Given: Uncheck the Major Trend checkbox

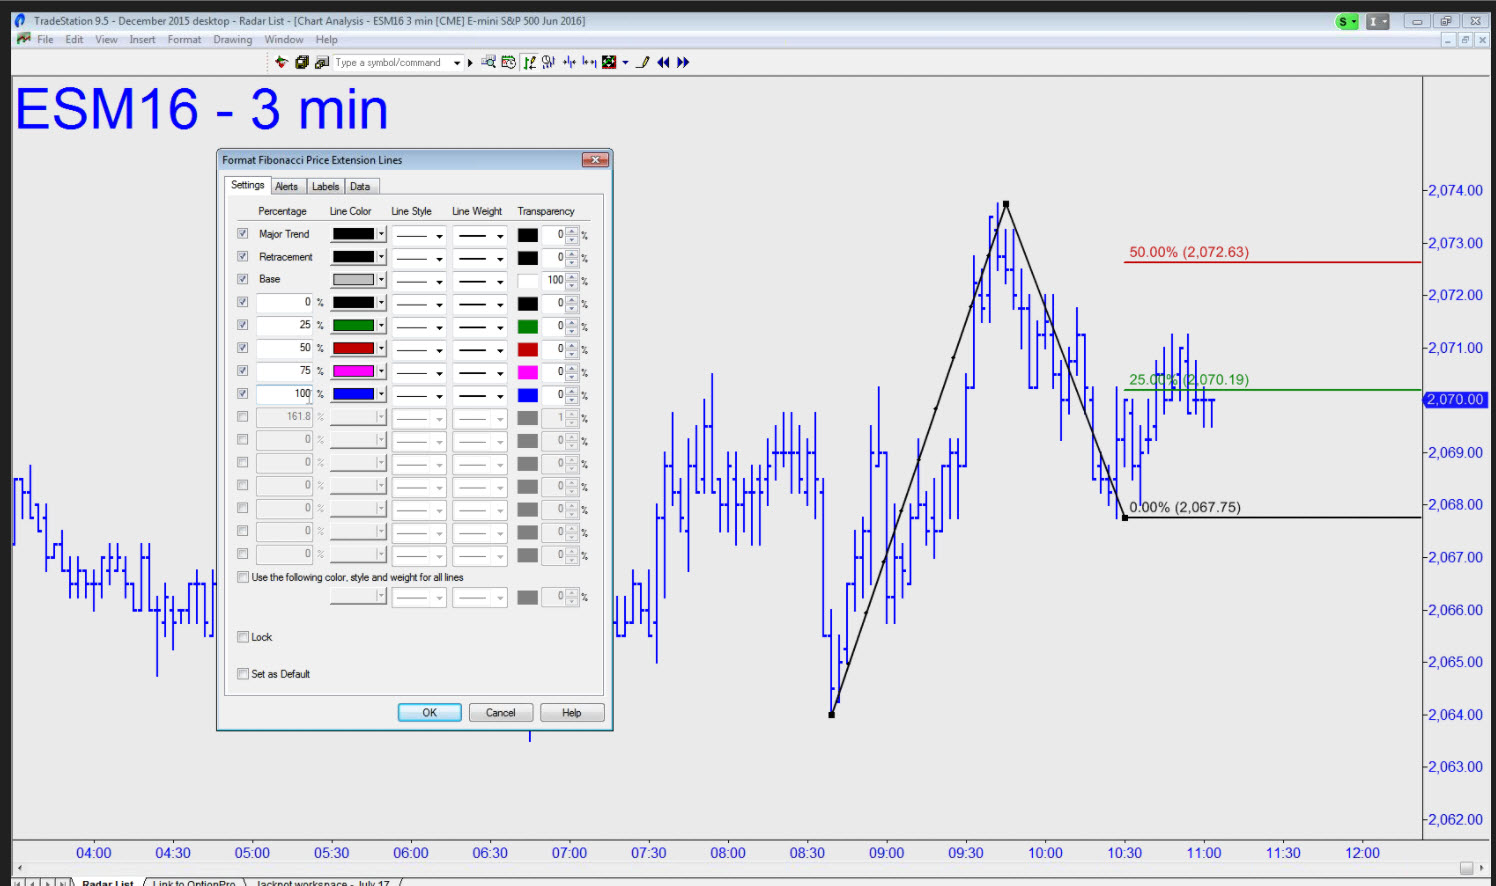Looking at the screenshot, I should [242, 234].
